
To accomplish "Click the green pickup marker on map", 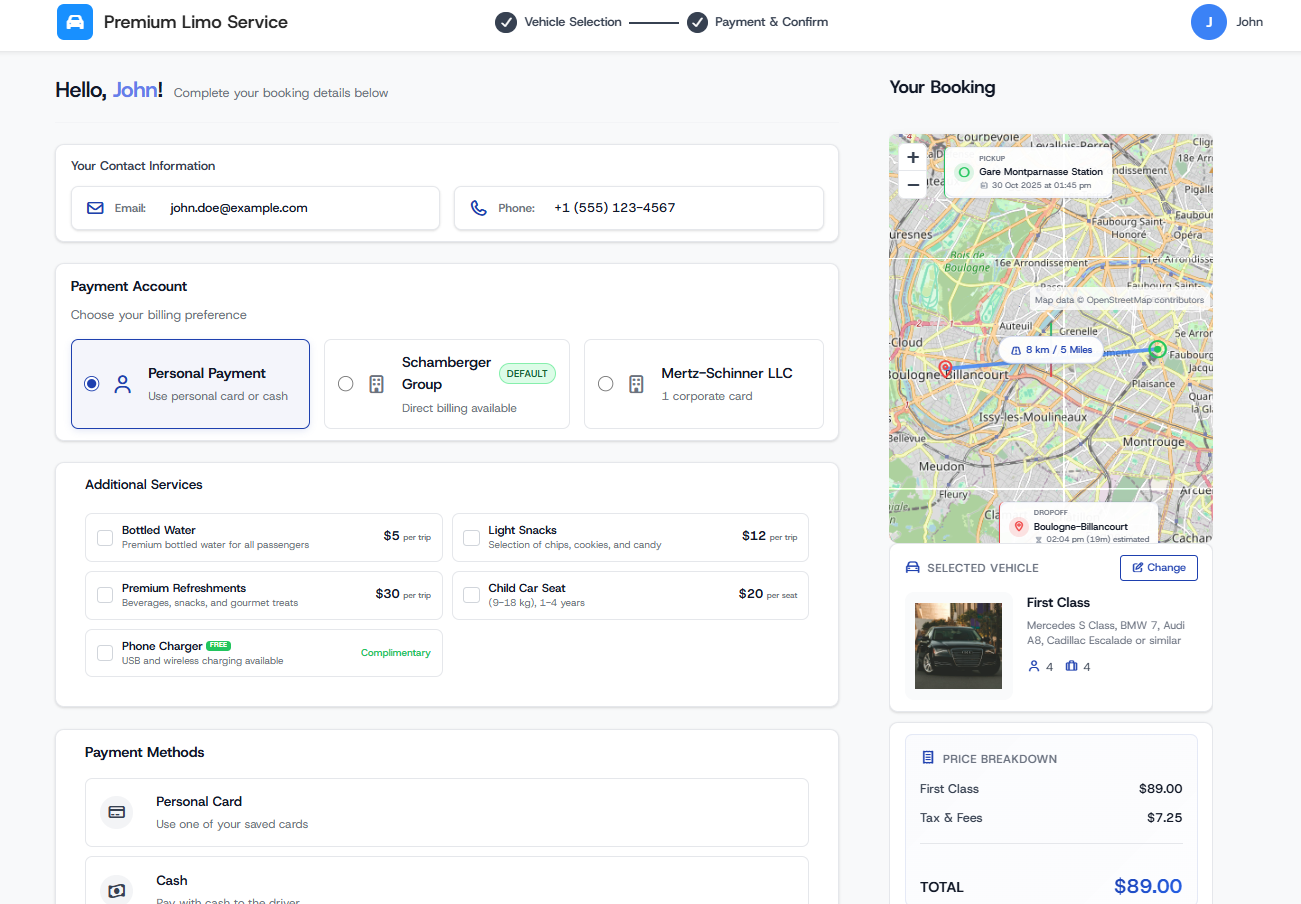I will click(1157, 349).
